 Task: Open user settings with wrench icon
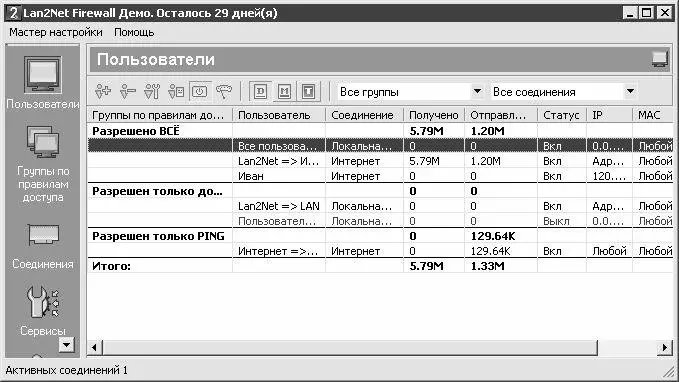pyautogui.click(x=152, y=91)
